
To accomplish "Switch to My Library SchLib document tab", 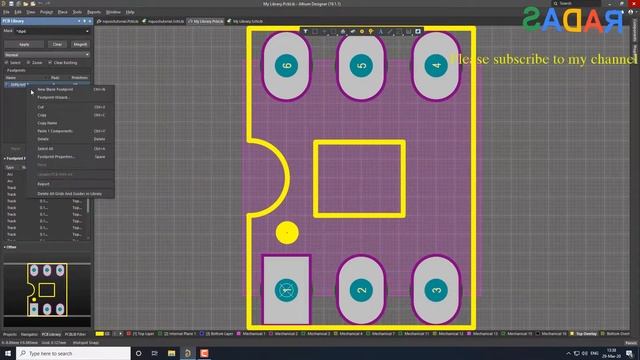I will (x=245, y=21).
